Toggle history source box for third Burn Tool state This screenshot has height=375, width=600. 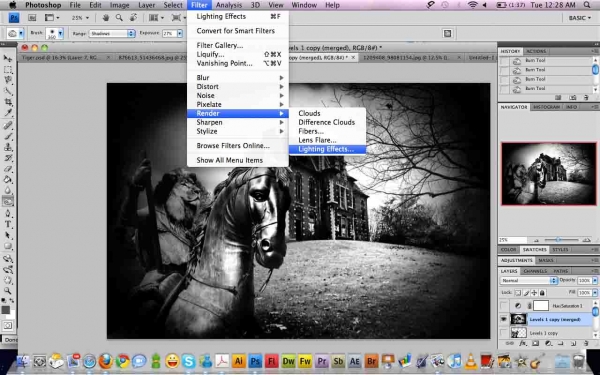point(504,80)
